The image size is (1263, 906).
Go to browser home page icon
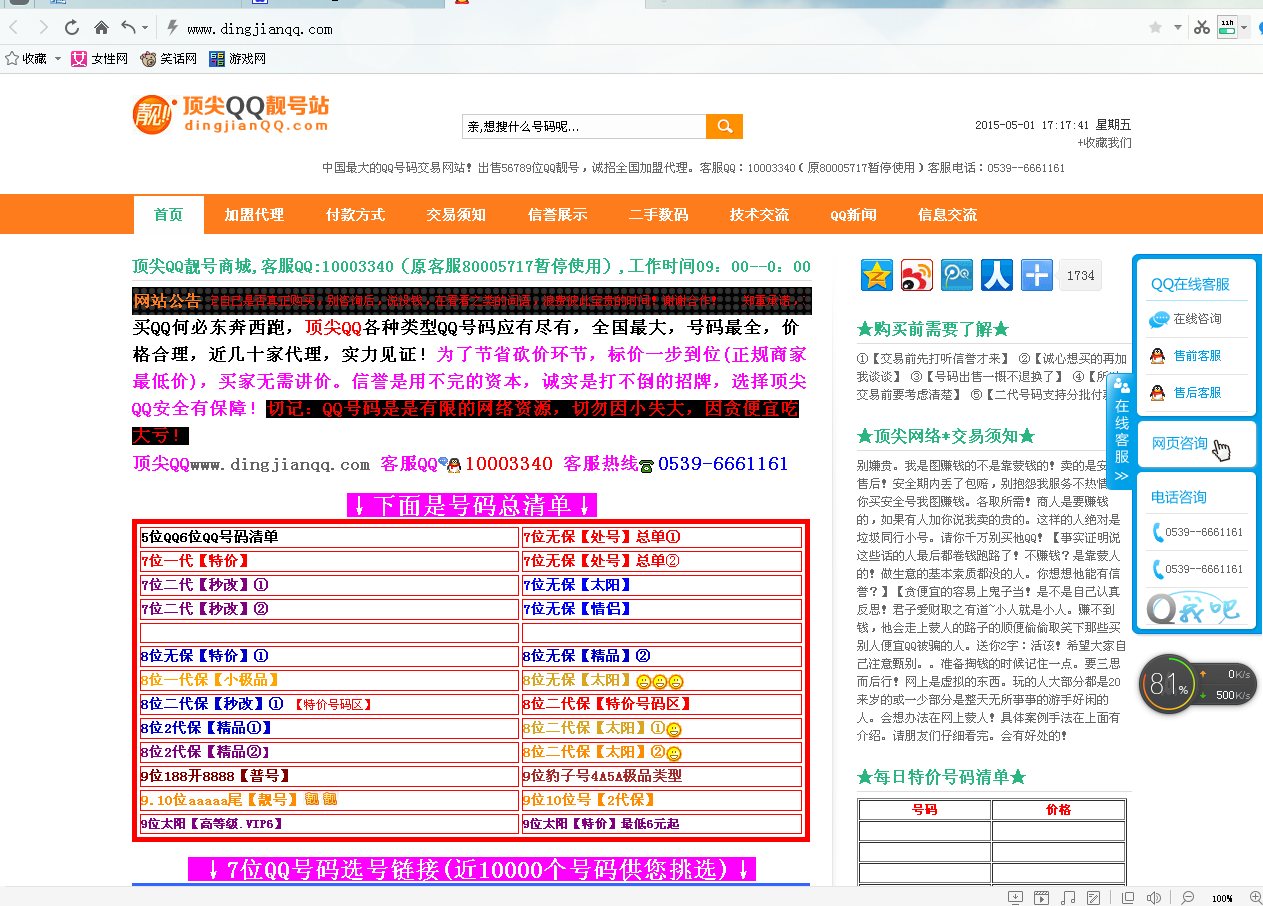101,28
